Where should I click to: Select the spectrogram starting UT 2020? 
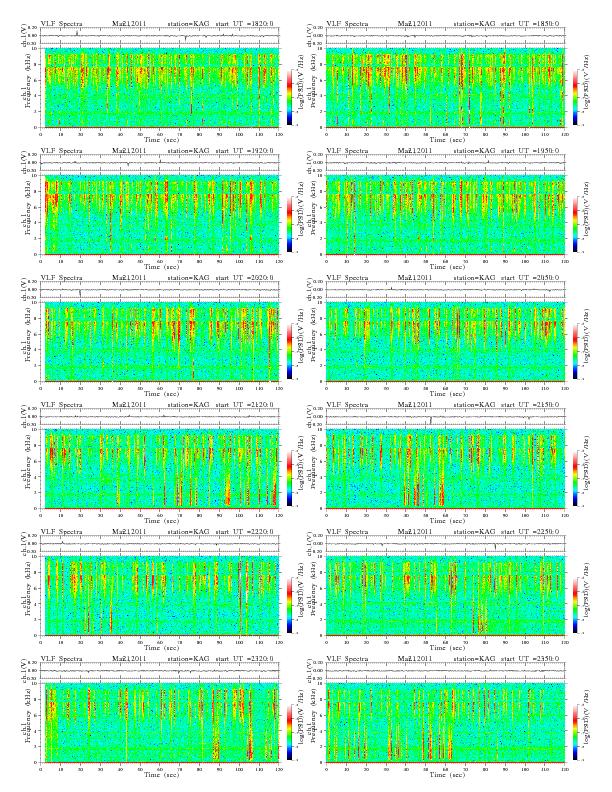[x=160, y=342]
